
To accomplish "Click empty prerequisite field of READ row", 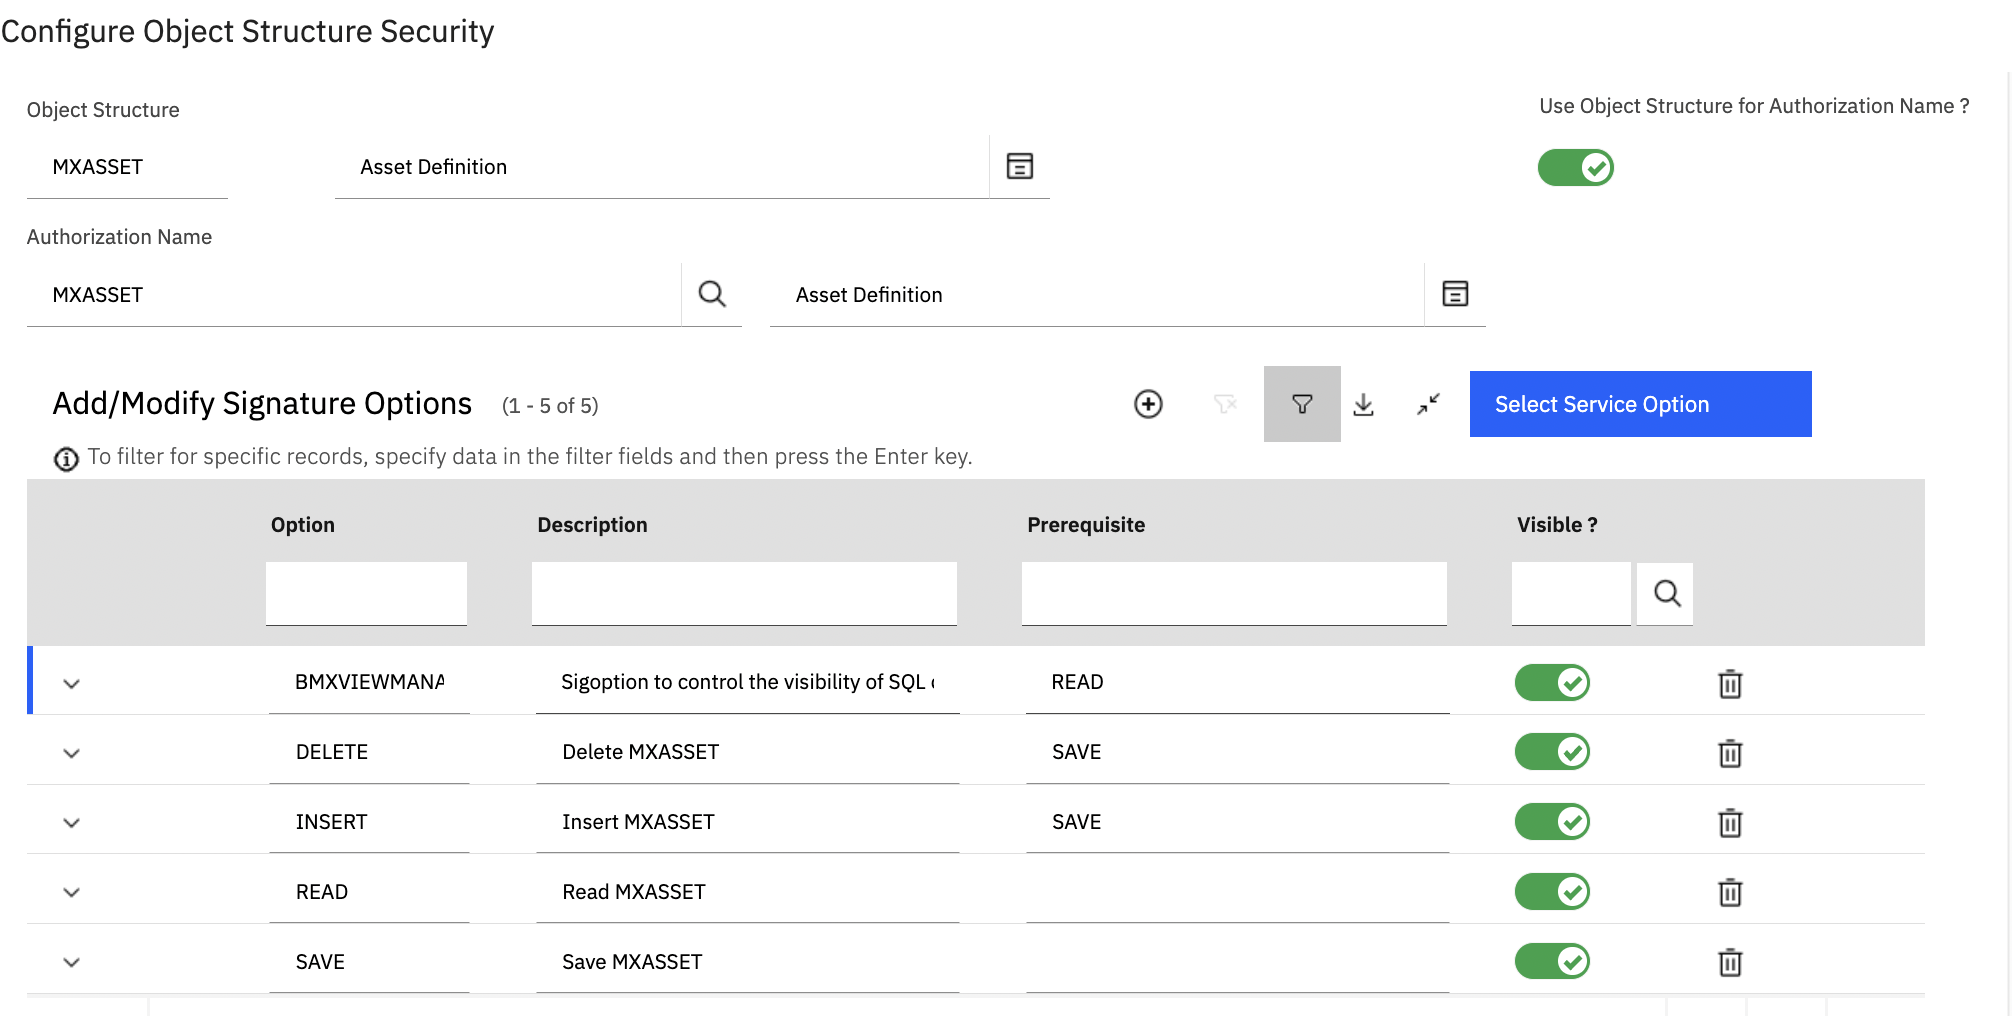I will click(x=1238, y=892).
